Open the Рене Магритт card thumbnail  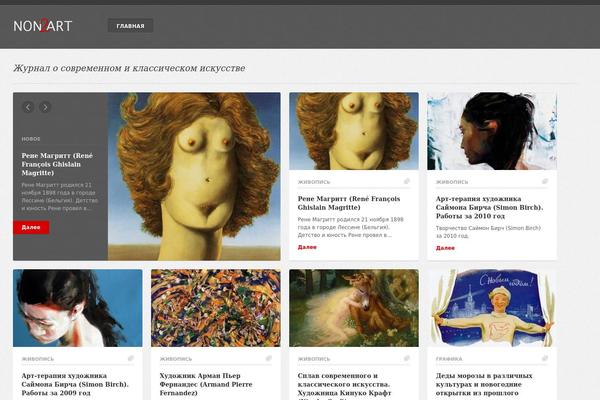coord(354,131)
